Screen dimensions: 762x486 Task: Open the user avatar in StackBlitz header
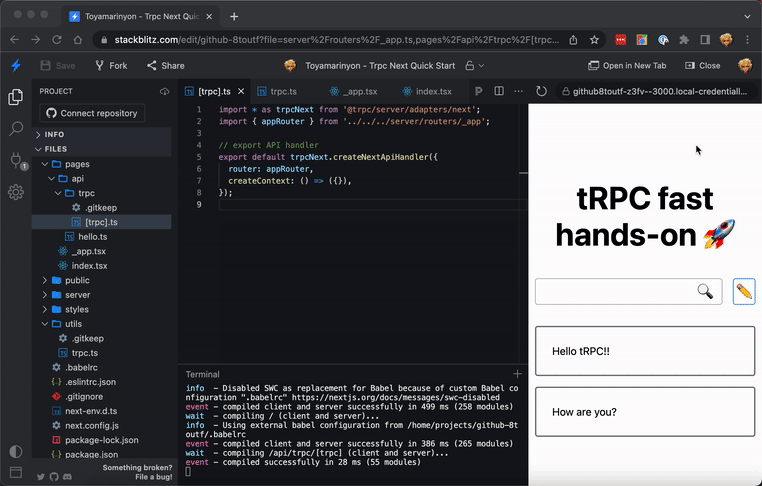click(x=745, y=65)
